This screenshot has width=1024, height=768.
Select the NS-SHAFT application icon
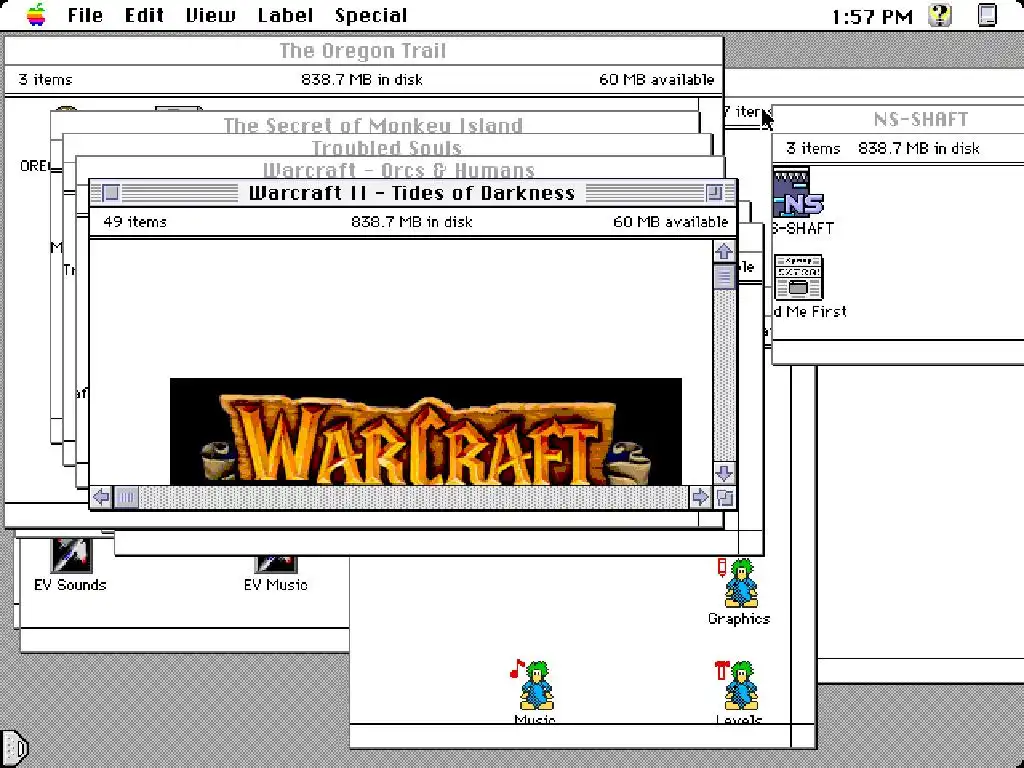pos(798,192)
